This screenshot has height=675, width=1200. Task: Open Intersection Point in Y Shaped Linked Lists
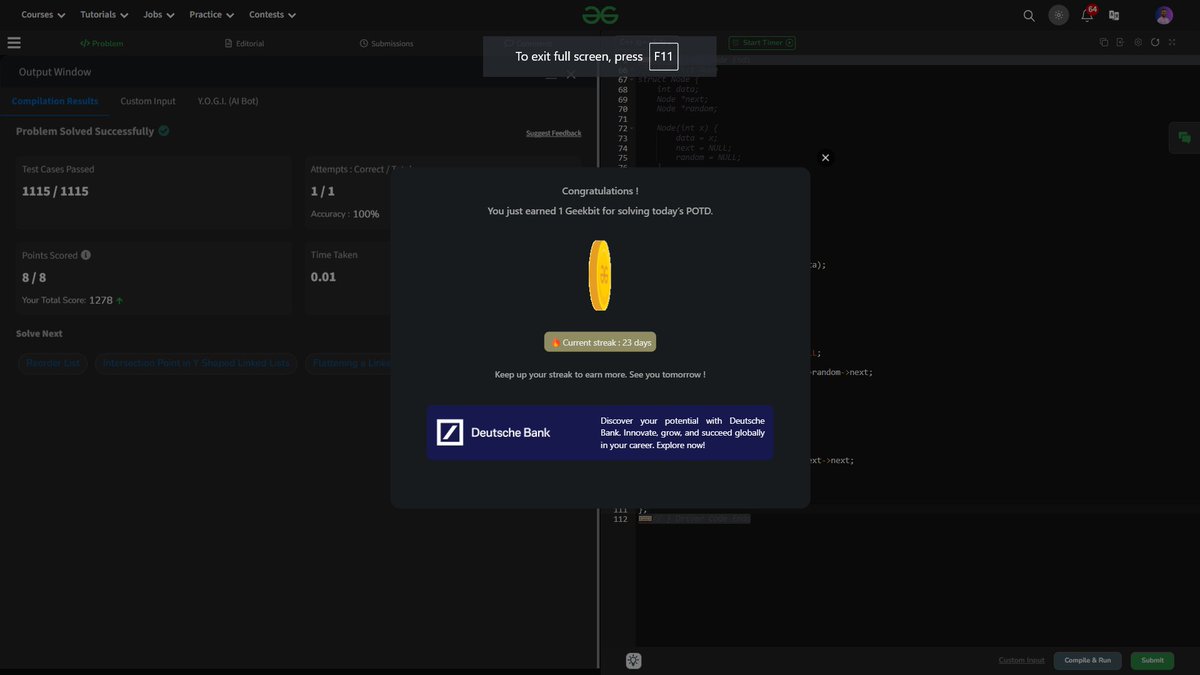196,363
